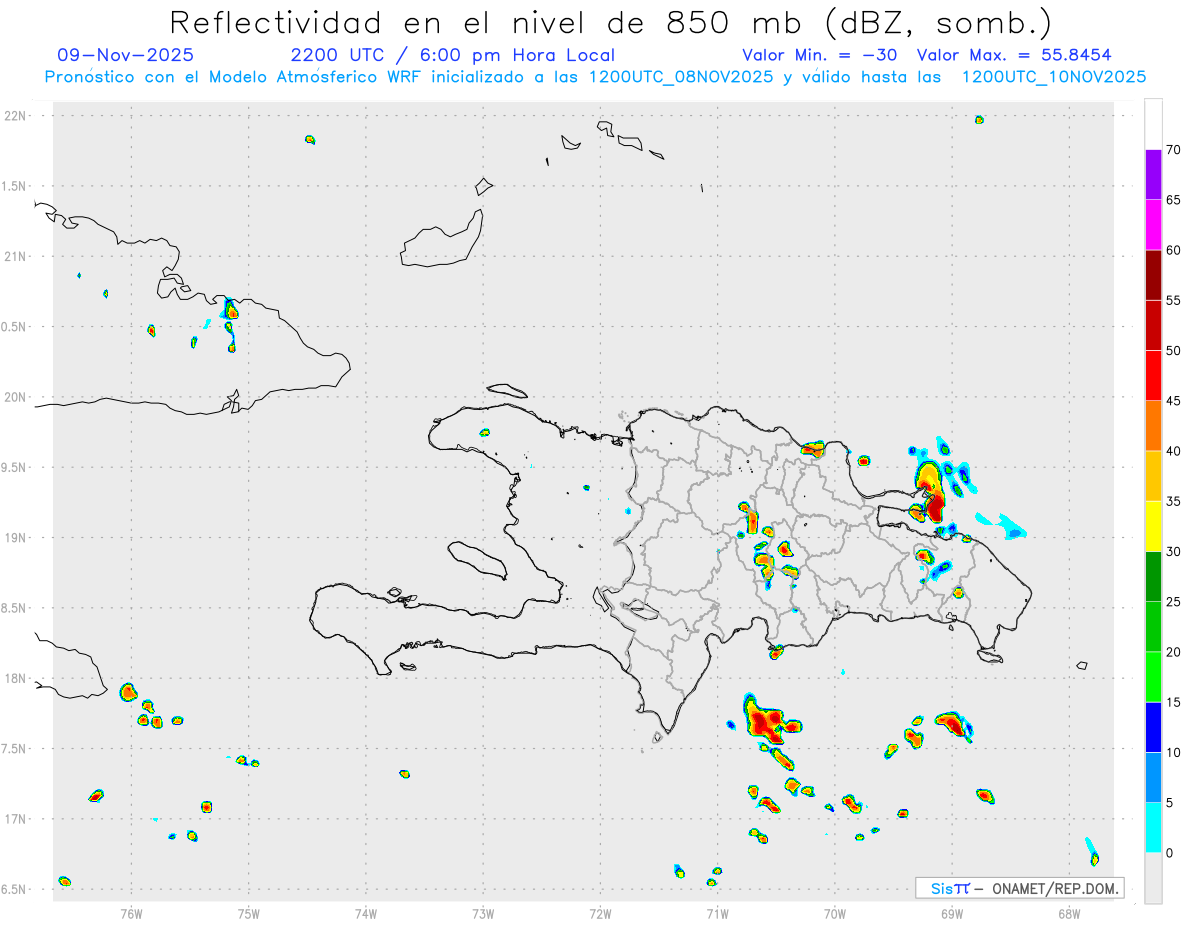Click 'Valor Max. = 55.8454' text
1200x927 pixels.
pyautogui.click(x=1014, y=55)
